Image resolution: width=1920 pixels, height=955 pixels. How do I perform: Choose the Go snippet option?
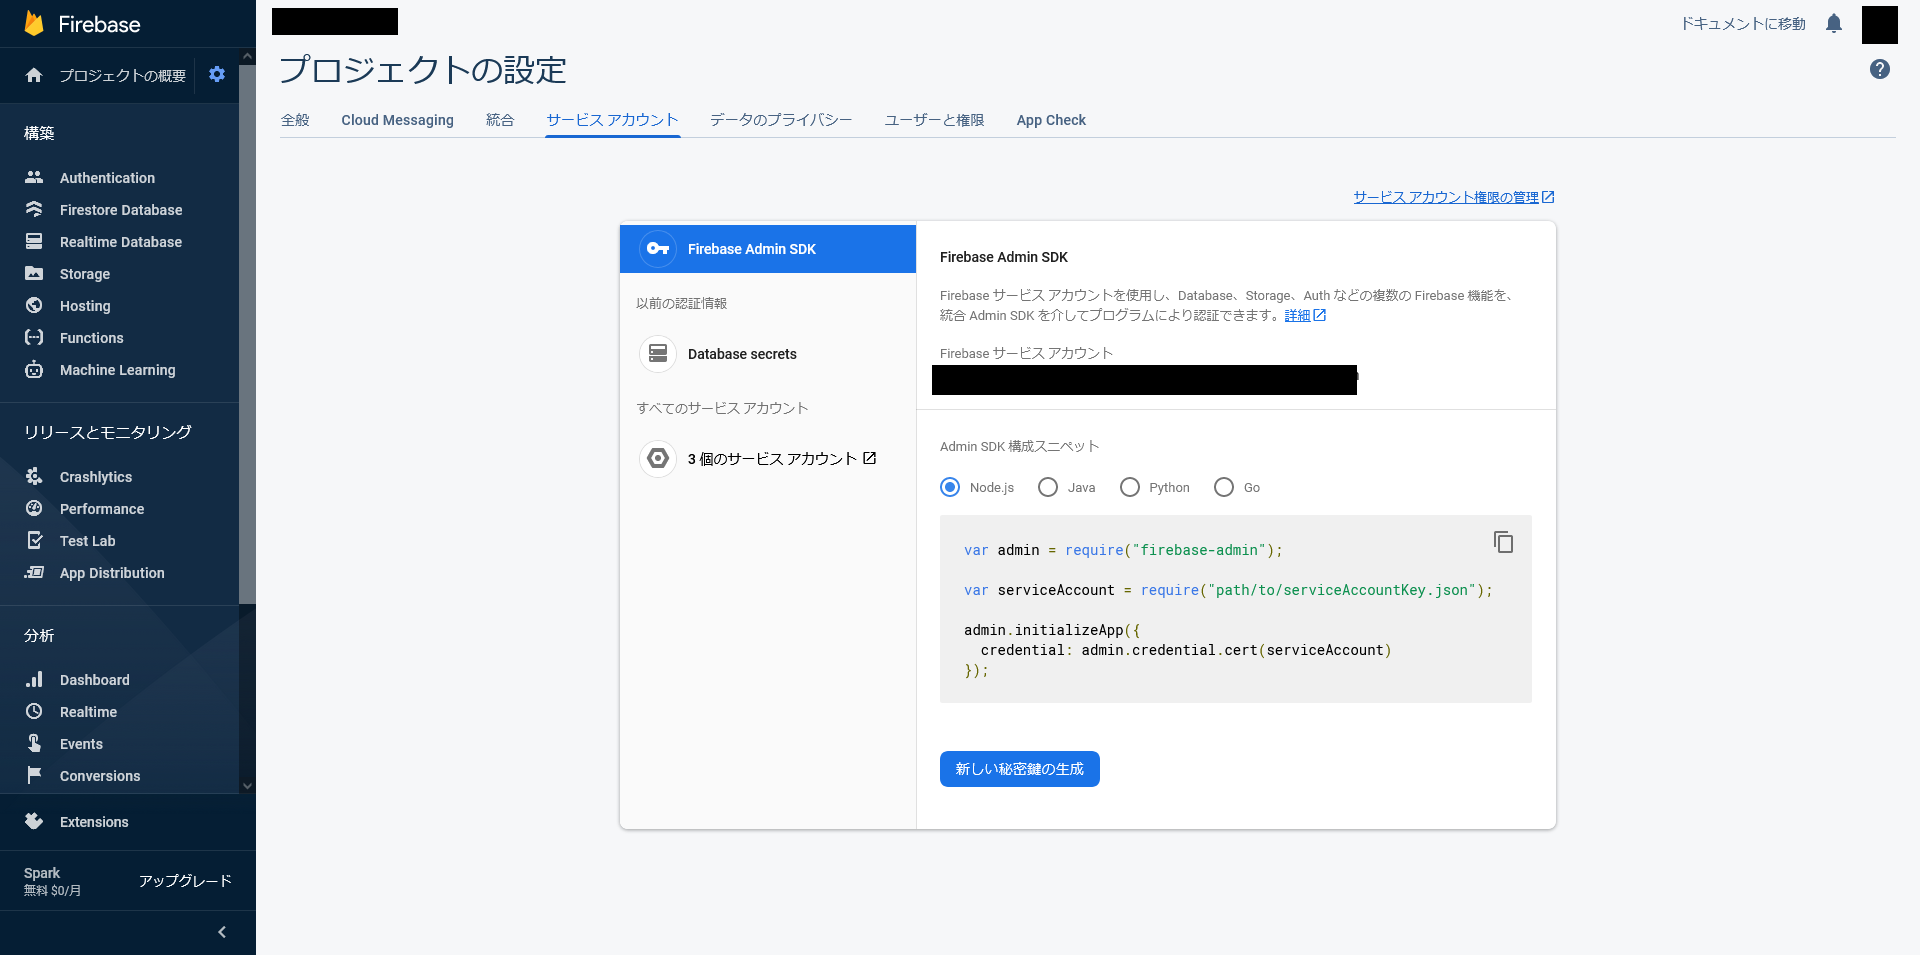(x=1224, y=487)
